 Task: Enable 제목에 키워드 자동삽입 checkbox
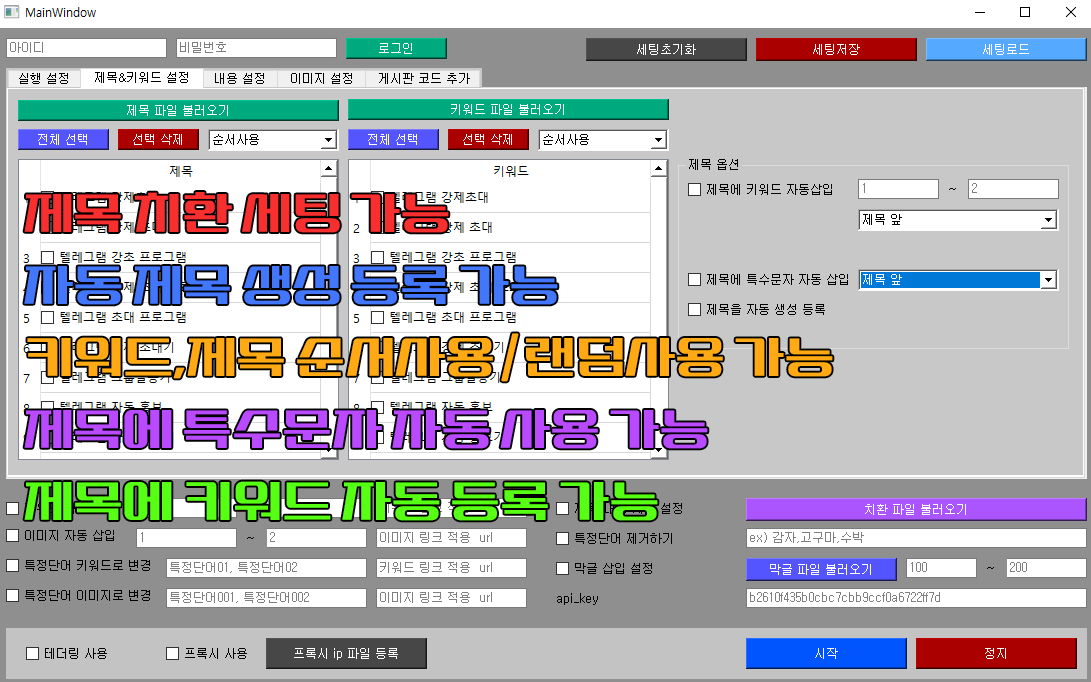click(696, 189)
